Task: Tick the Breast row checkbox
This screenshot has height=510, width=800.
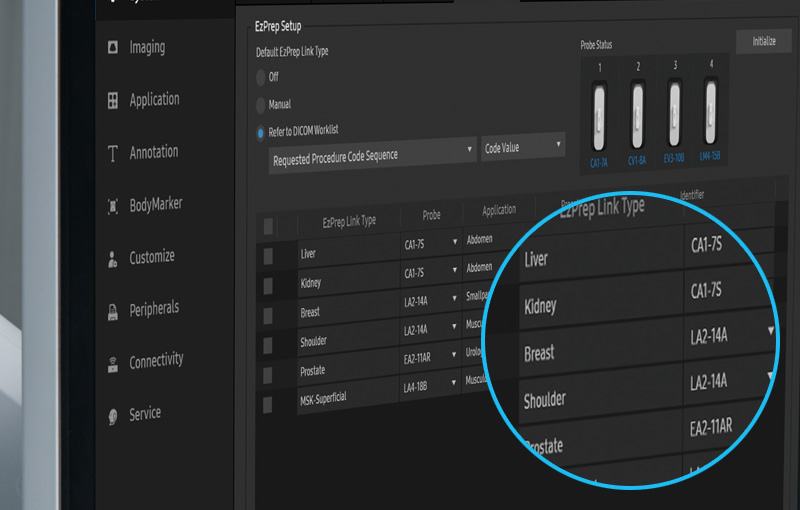Action: pos(268,316)
